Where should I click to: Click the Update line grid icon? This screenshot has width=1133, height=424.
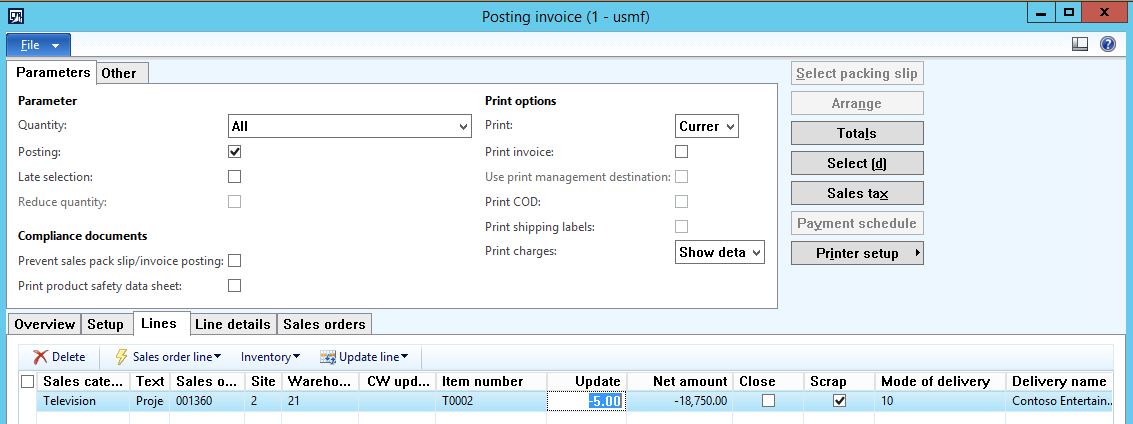click(x=328, y=357)
